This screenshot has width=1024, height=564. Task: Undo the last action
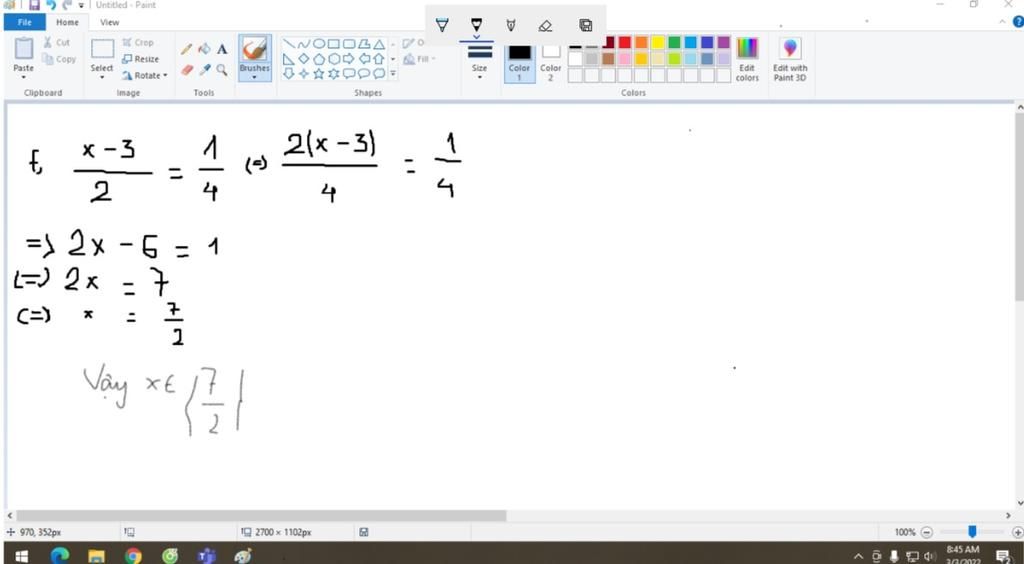[x=51, y=5]
